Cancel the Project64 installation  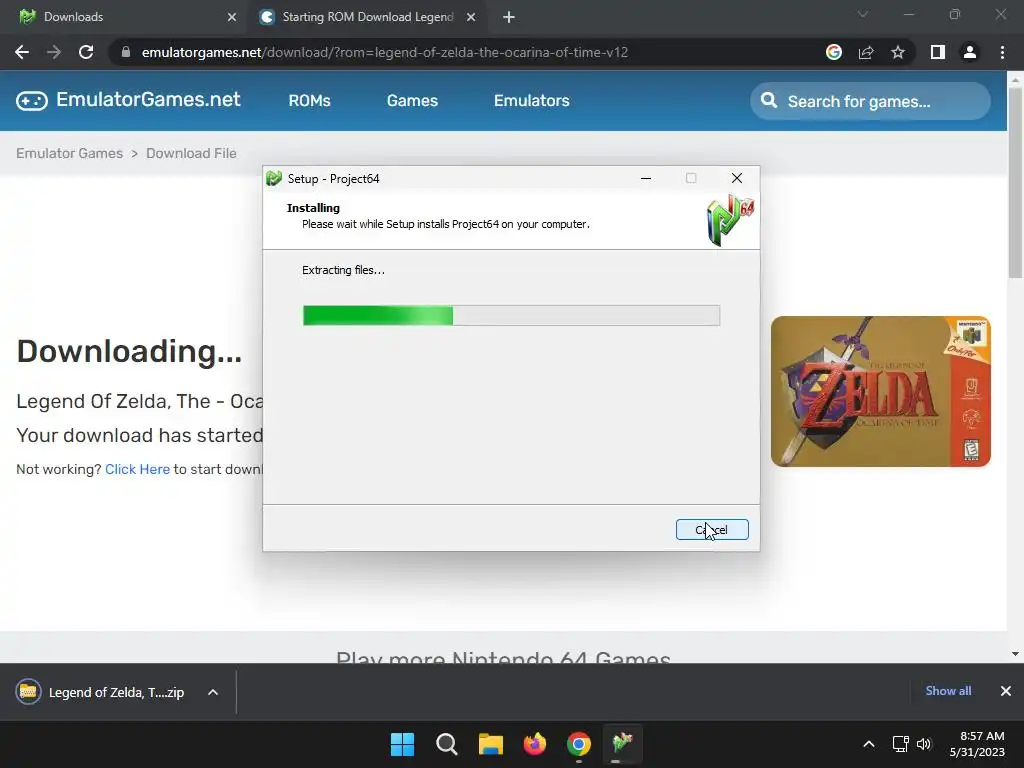pos(712,530)
